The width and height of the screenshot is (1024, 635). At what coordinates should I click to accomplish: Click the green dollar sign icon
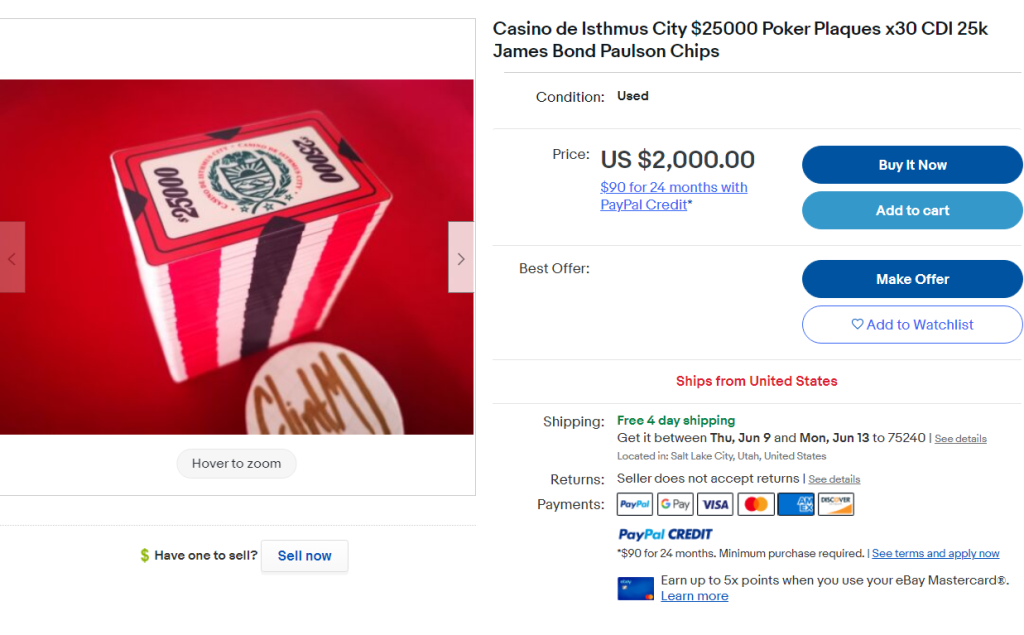click(145, 555)
